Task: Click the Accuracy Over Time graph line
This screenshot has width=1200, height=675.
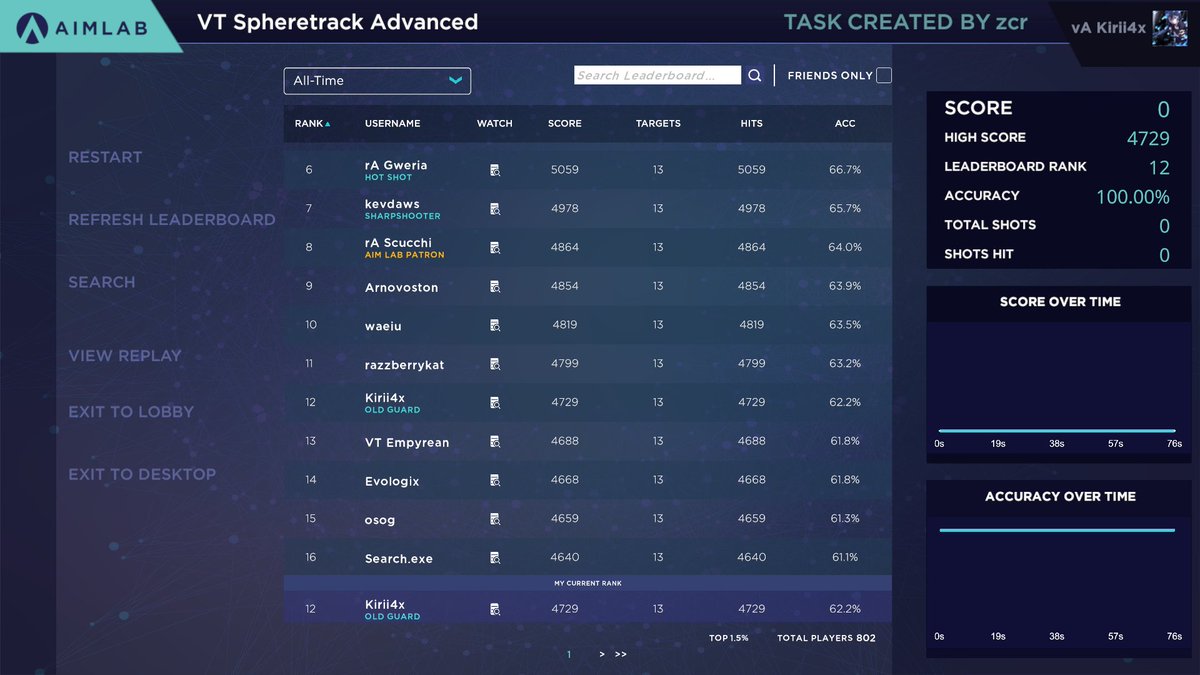Action: 1057,530
